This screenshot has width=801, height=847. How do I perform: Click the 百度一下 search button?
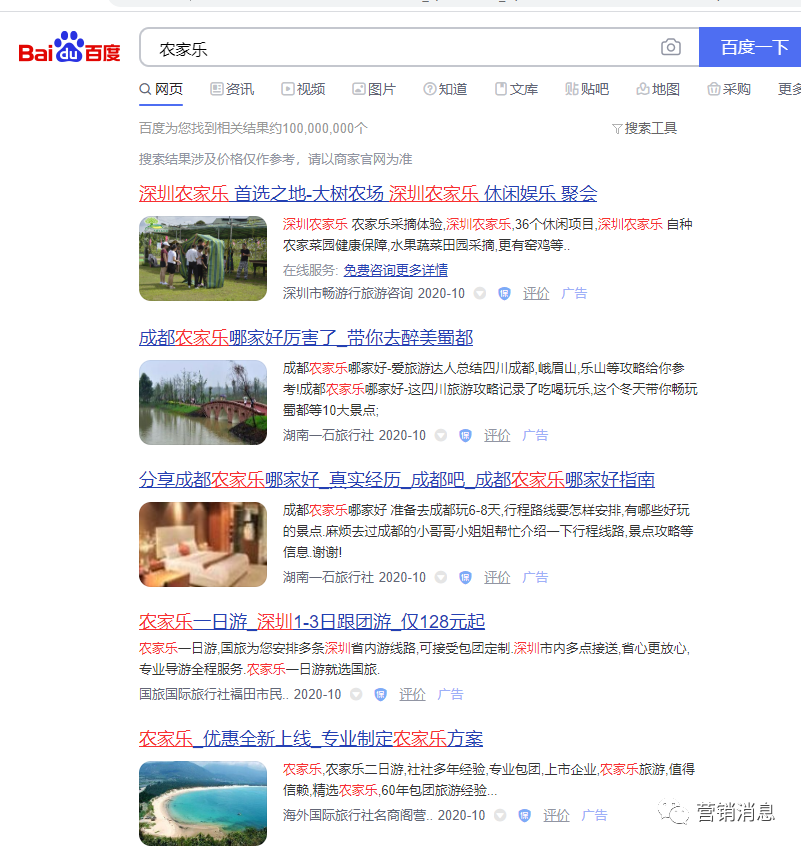tap(750, 48)
